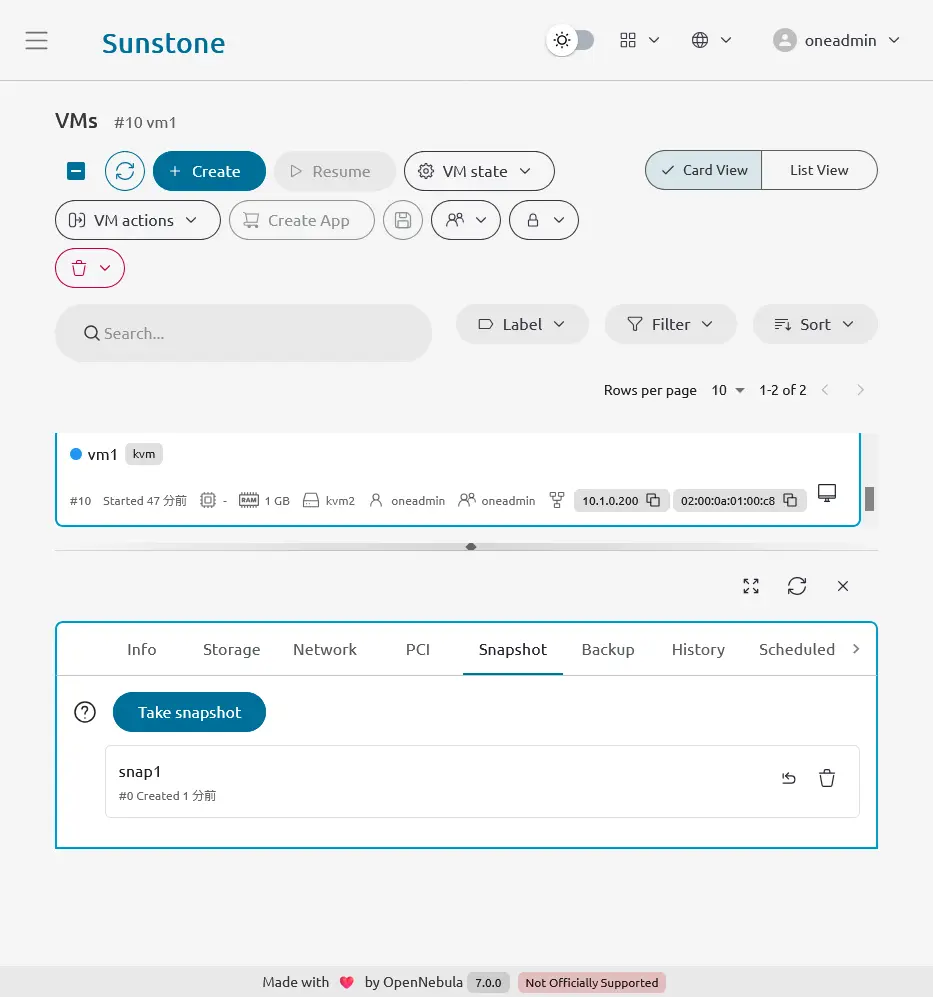Refresh the VMs list
The height and width of the screenshot is (997, 933).
(x=125, y=171)
